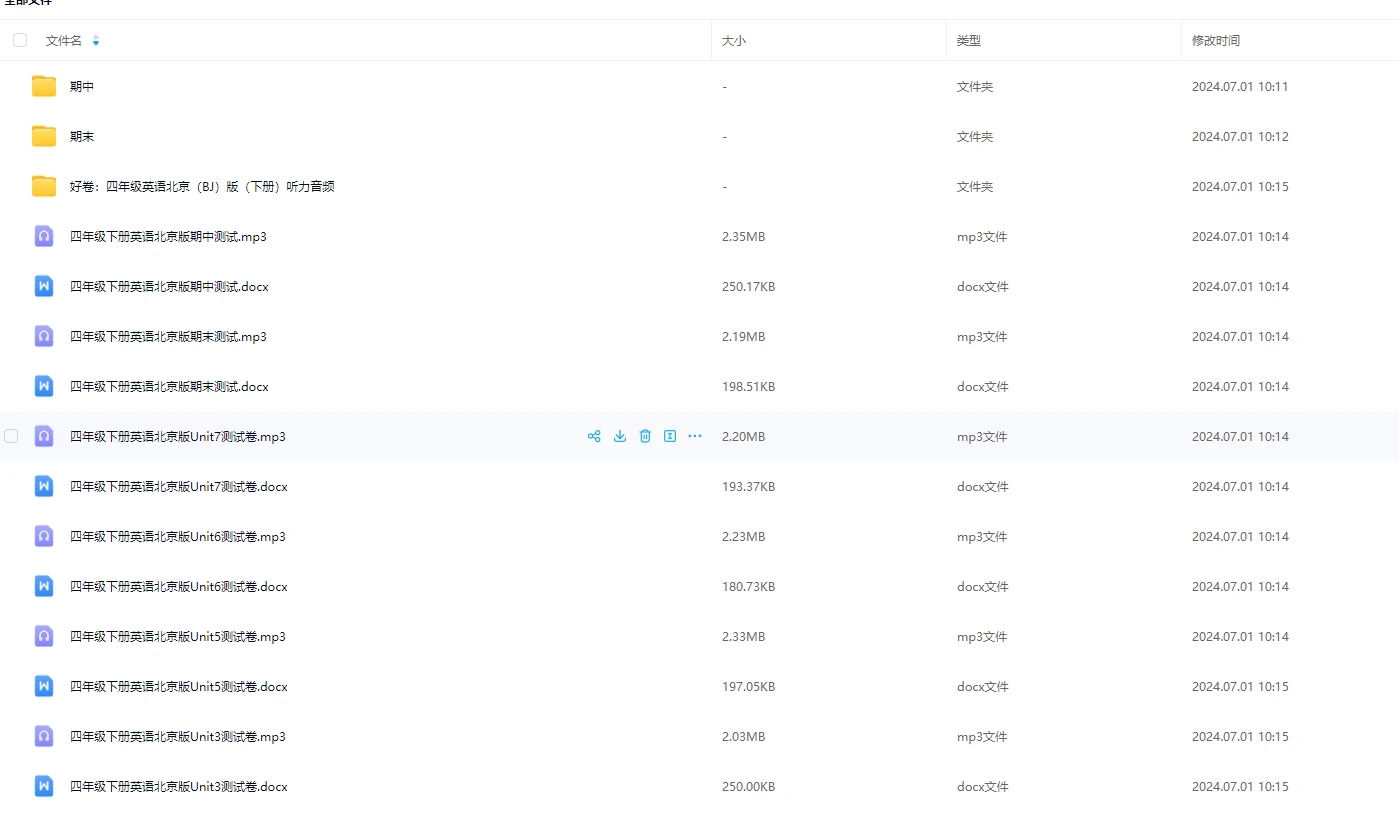Click the 2.23MB size value
The height and width of the screenshot is (817, 1399).
743,537
